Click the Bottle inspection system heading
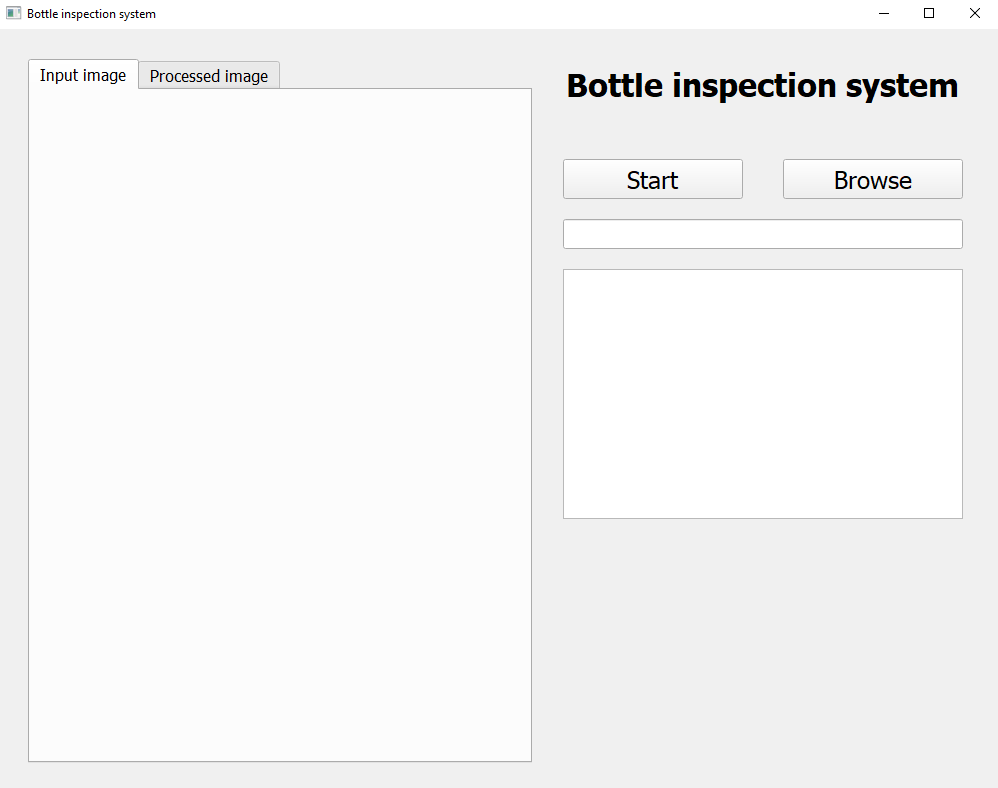The width and height of the screenshot is (998, 788). (762, 86)
